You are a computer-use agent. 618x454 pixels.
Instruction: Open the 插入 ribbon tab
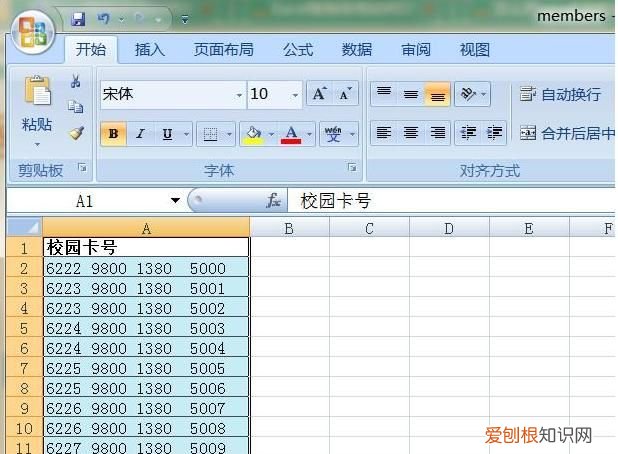(x=150, y=50)
